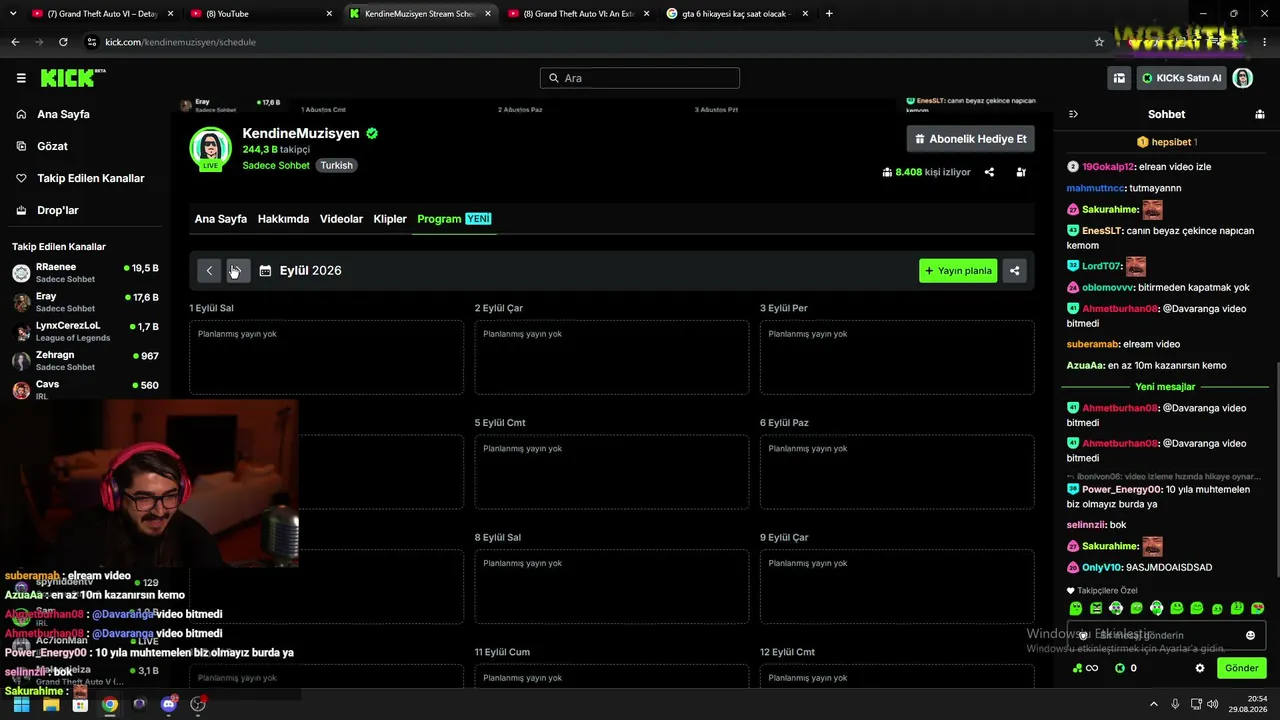Open the shop icon beside KICKs Satın Al
This screenshot has width=1280, height=720.
tap(1119, 78)
